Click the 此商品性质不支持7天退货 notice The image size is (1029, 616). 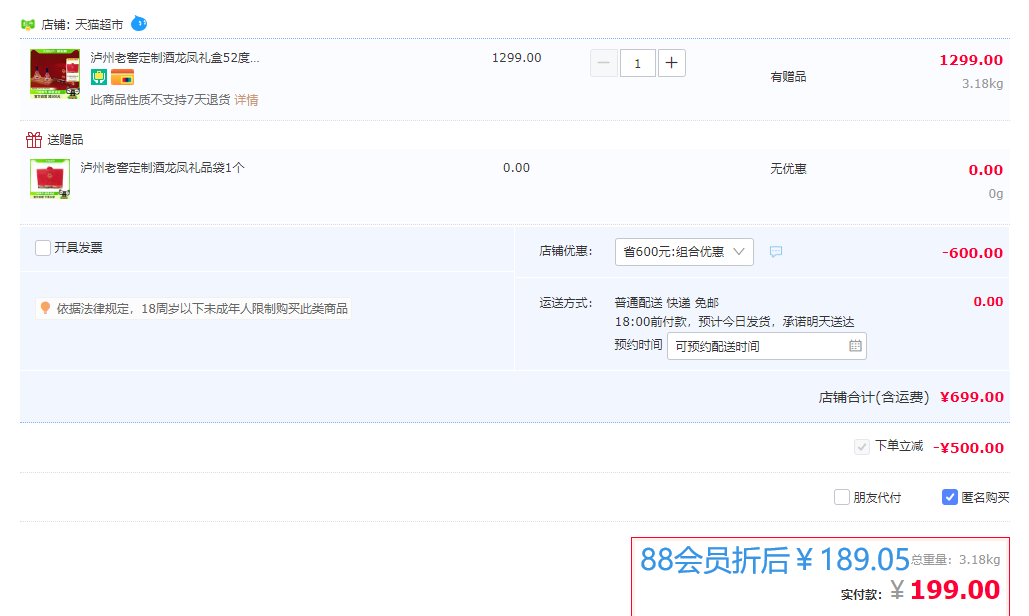tap(160, 100)
